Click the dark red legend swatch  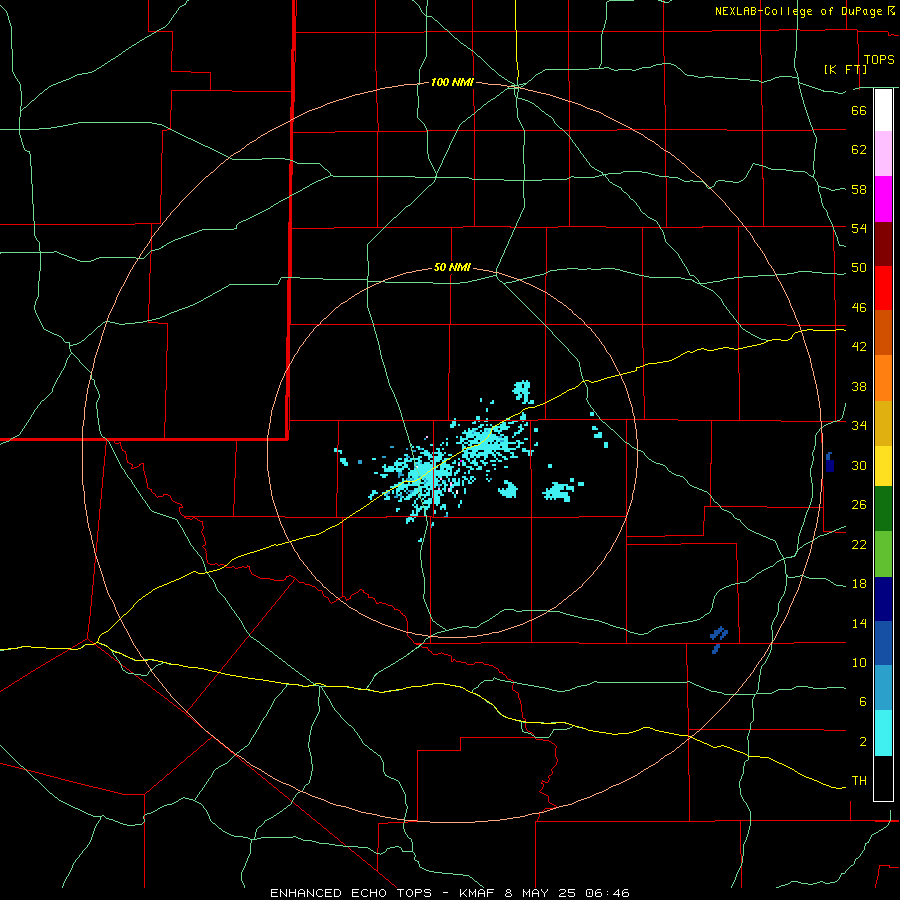pos(883,244)
